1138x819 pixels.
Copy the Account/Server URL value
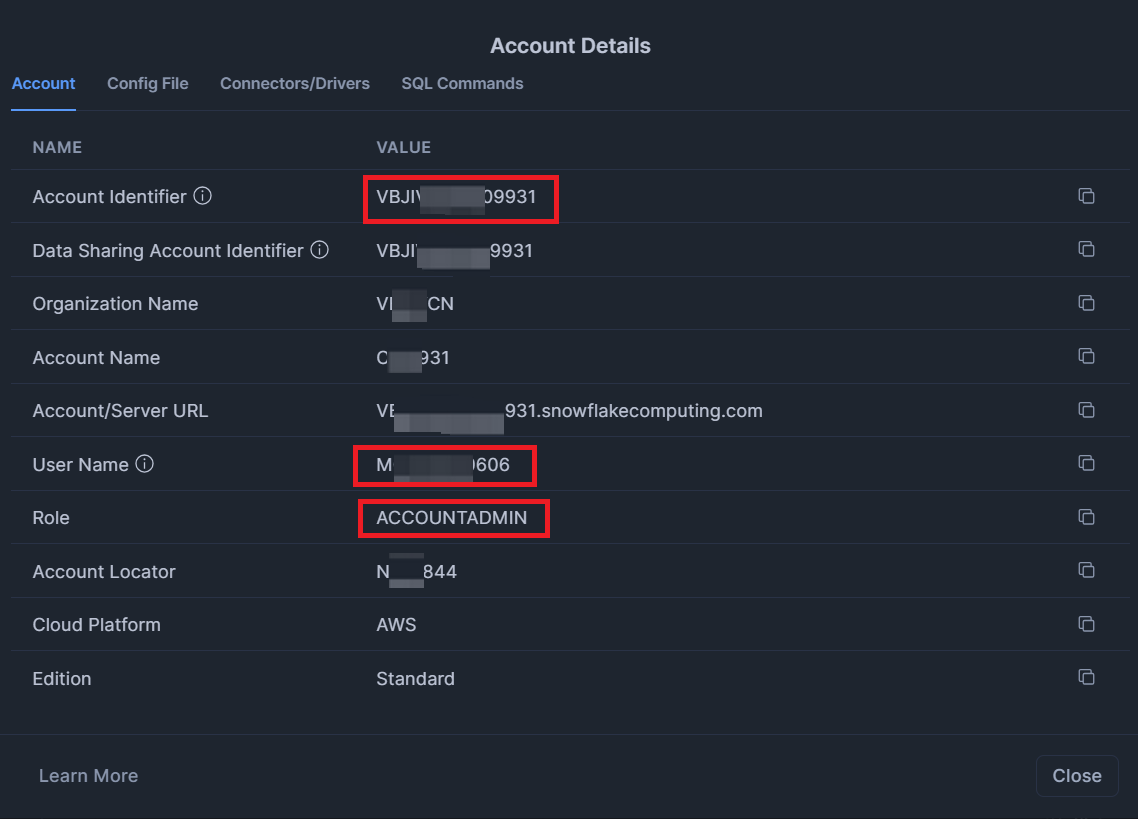pos(1086,410)
